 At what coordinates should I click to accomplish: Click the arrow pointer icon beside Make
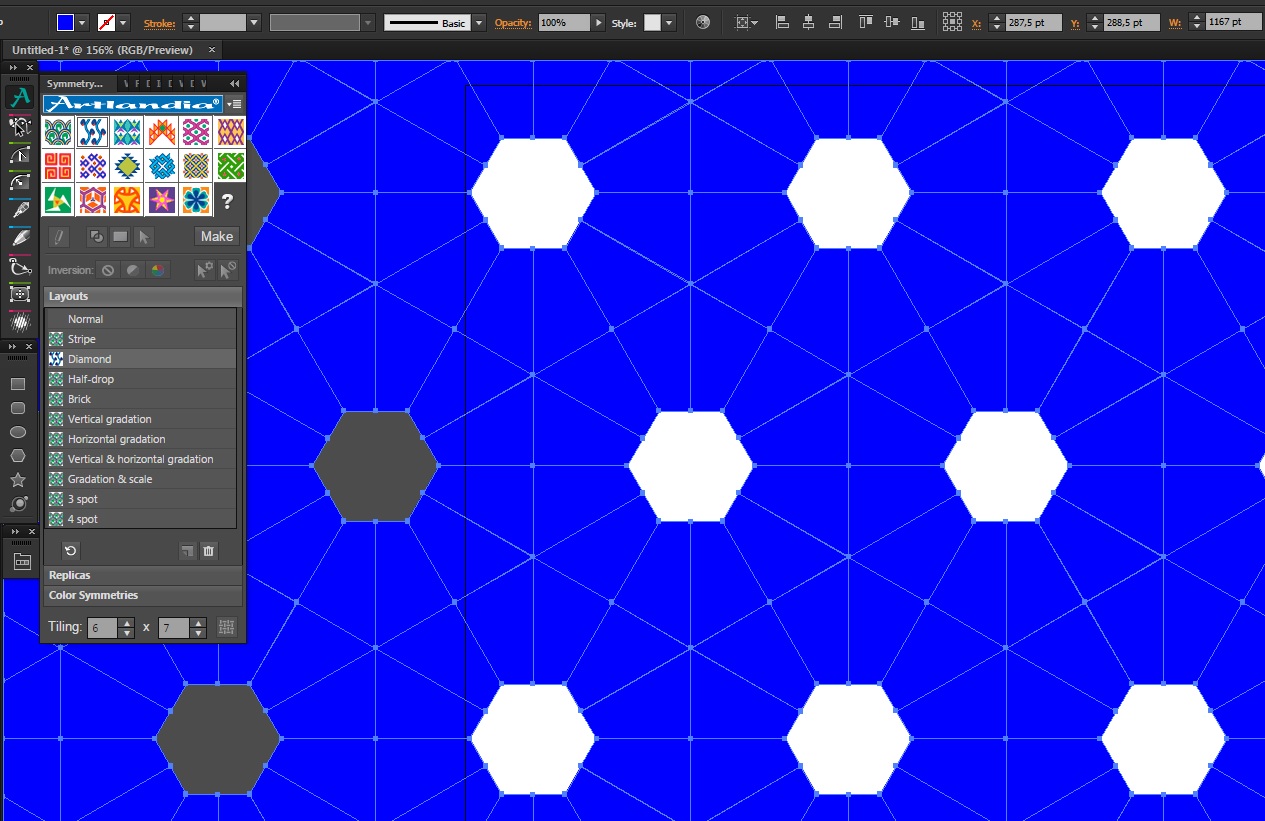tap(143, 237)
